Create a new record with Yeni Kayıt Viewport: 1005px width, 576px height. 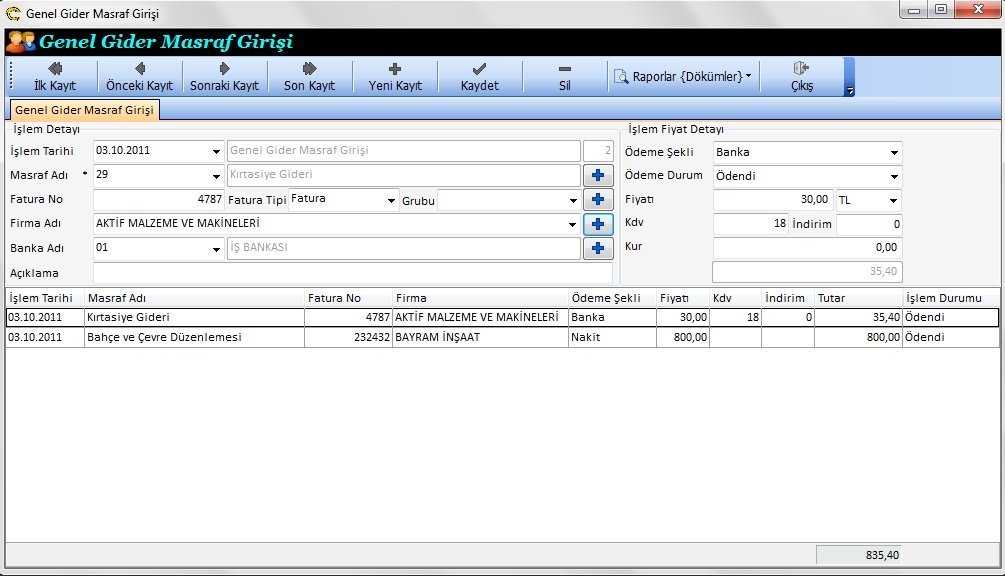click(394, 77)
